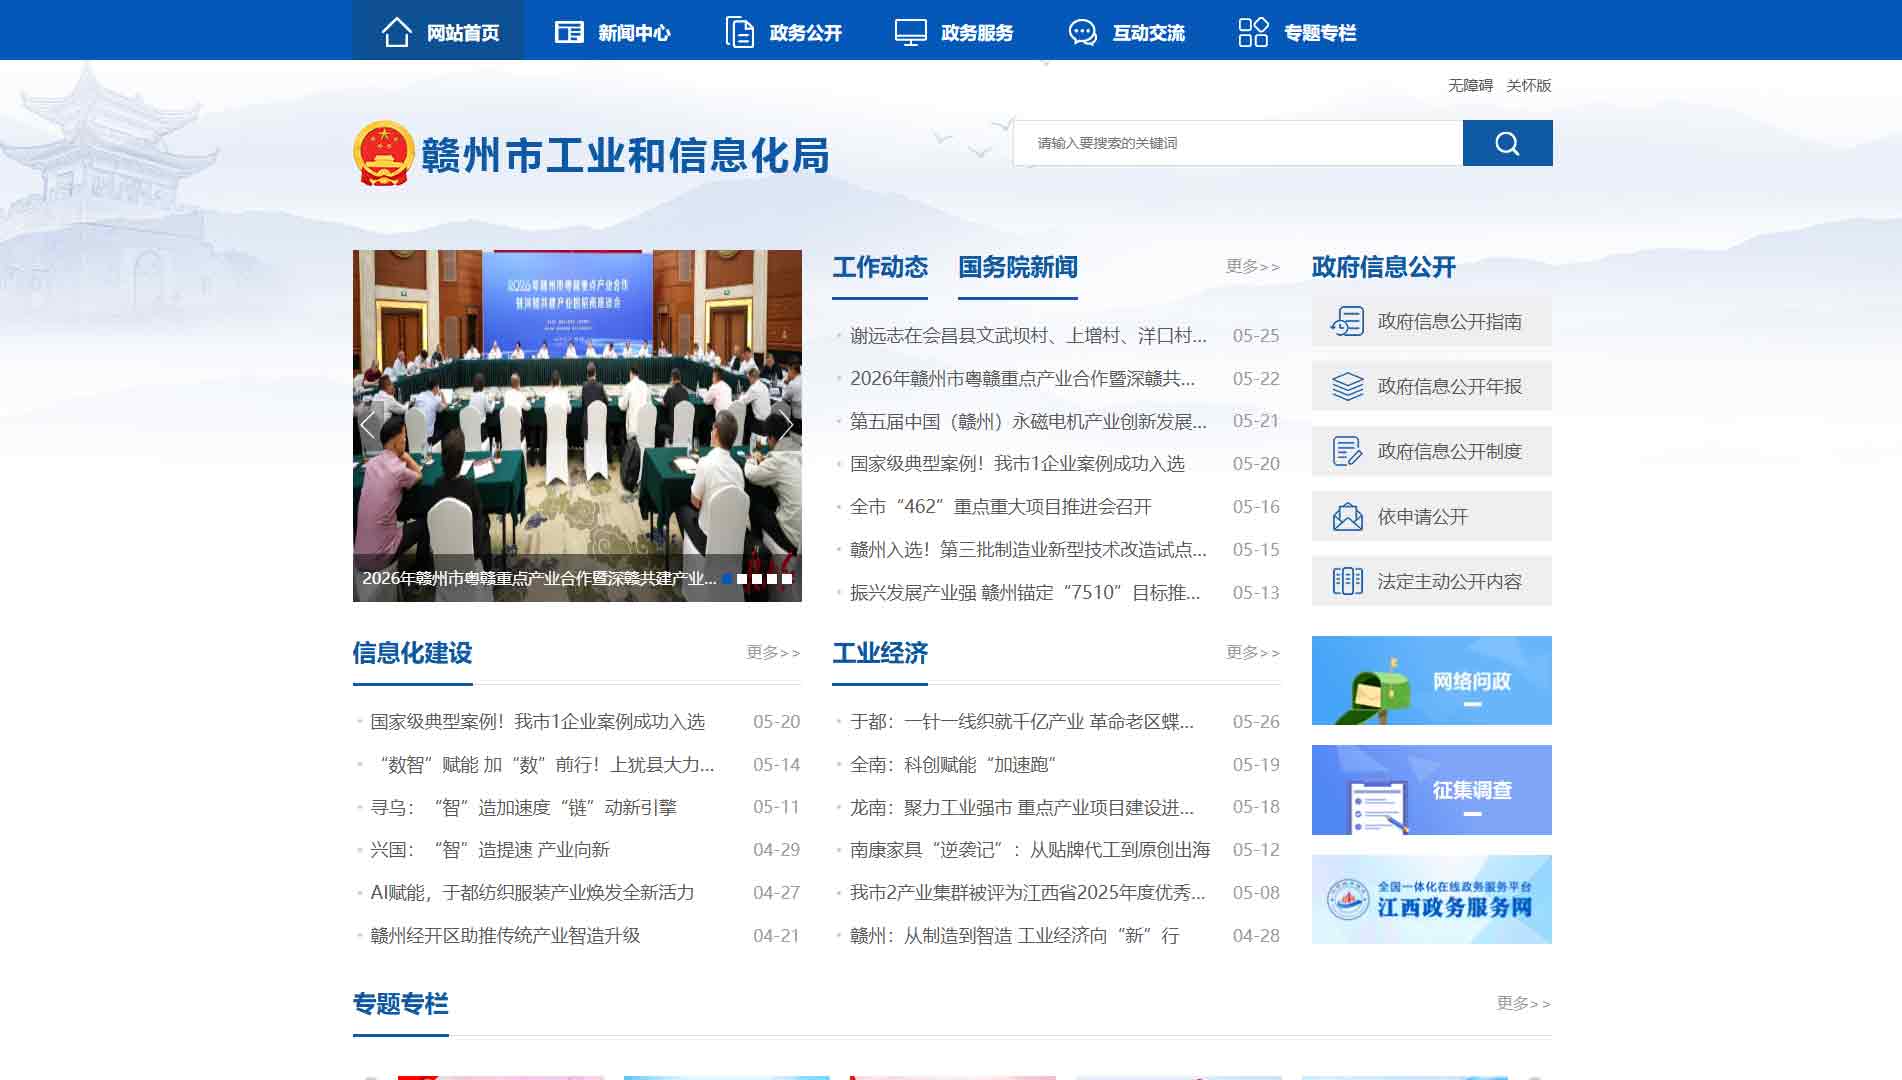Click the monitor icon beside 政务服务
Screen dimensions: 1902x1080
click(x=911, y=32)
